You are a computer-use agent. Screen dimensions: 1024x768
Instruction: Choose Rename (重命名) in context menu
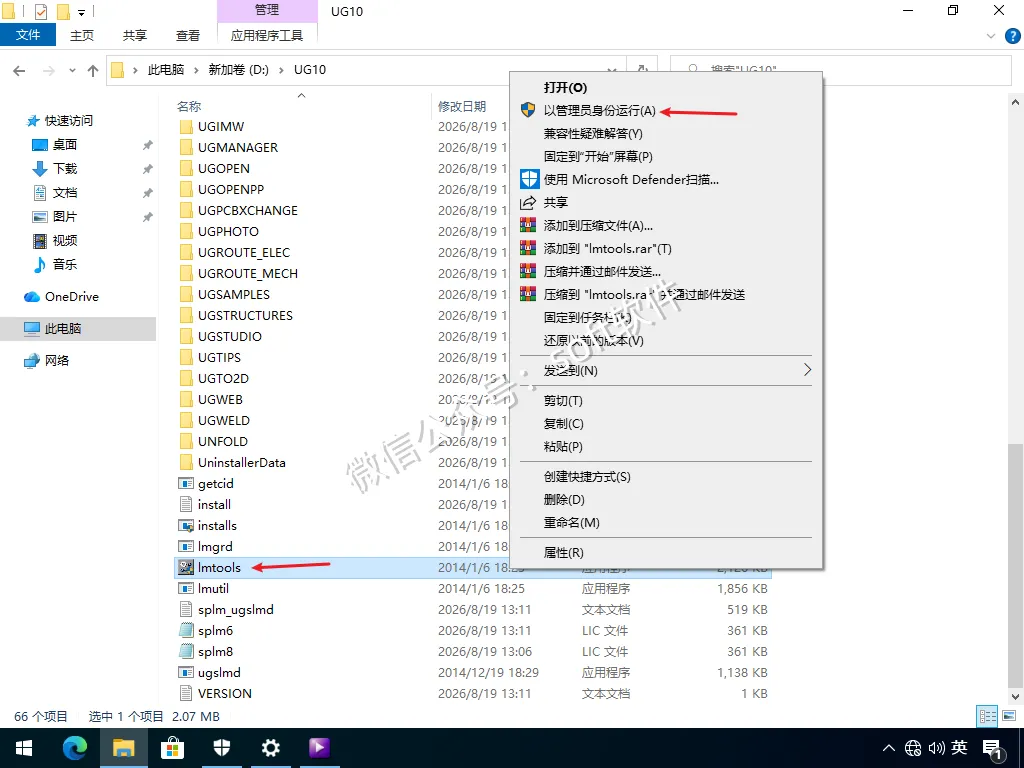[x=571, y=522]
